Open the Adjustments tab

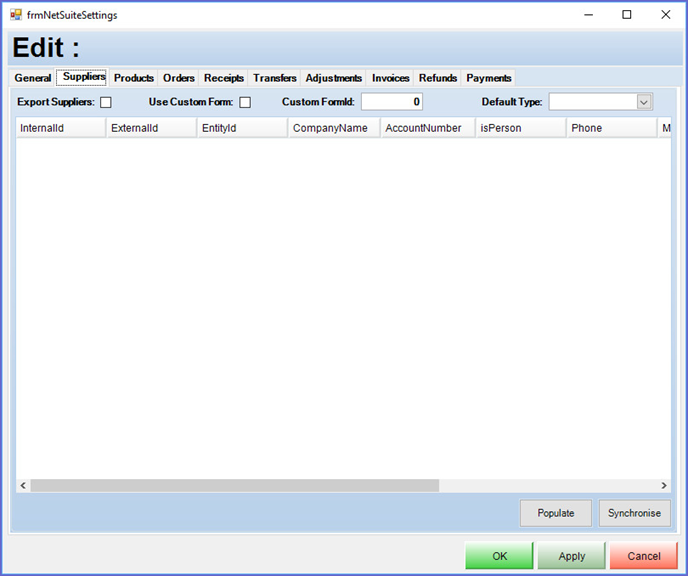click(x=334, y=78)
